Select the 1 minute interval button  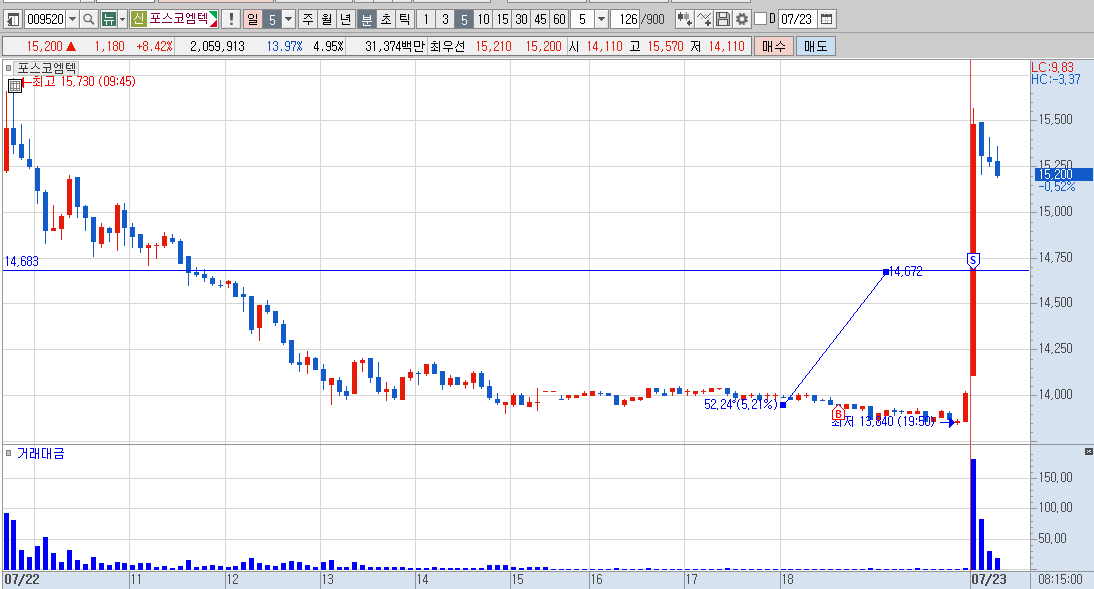(x=426, y=19)
